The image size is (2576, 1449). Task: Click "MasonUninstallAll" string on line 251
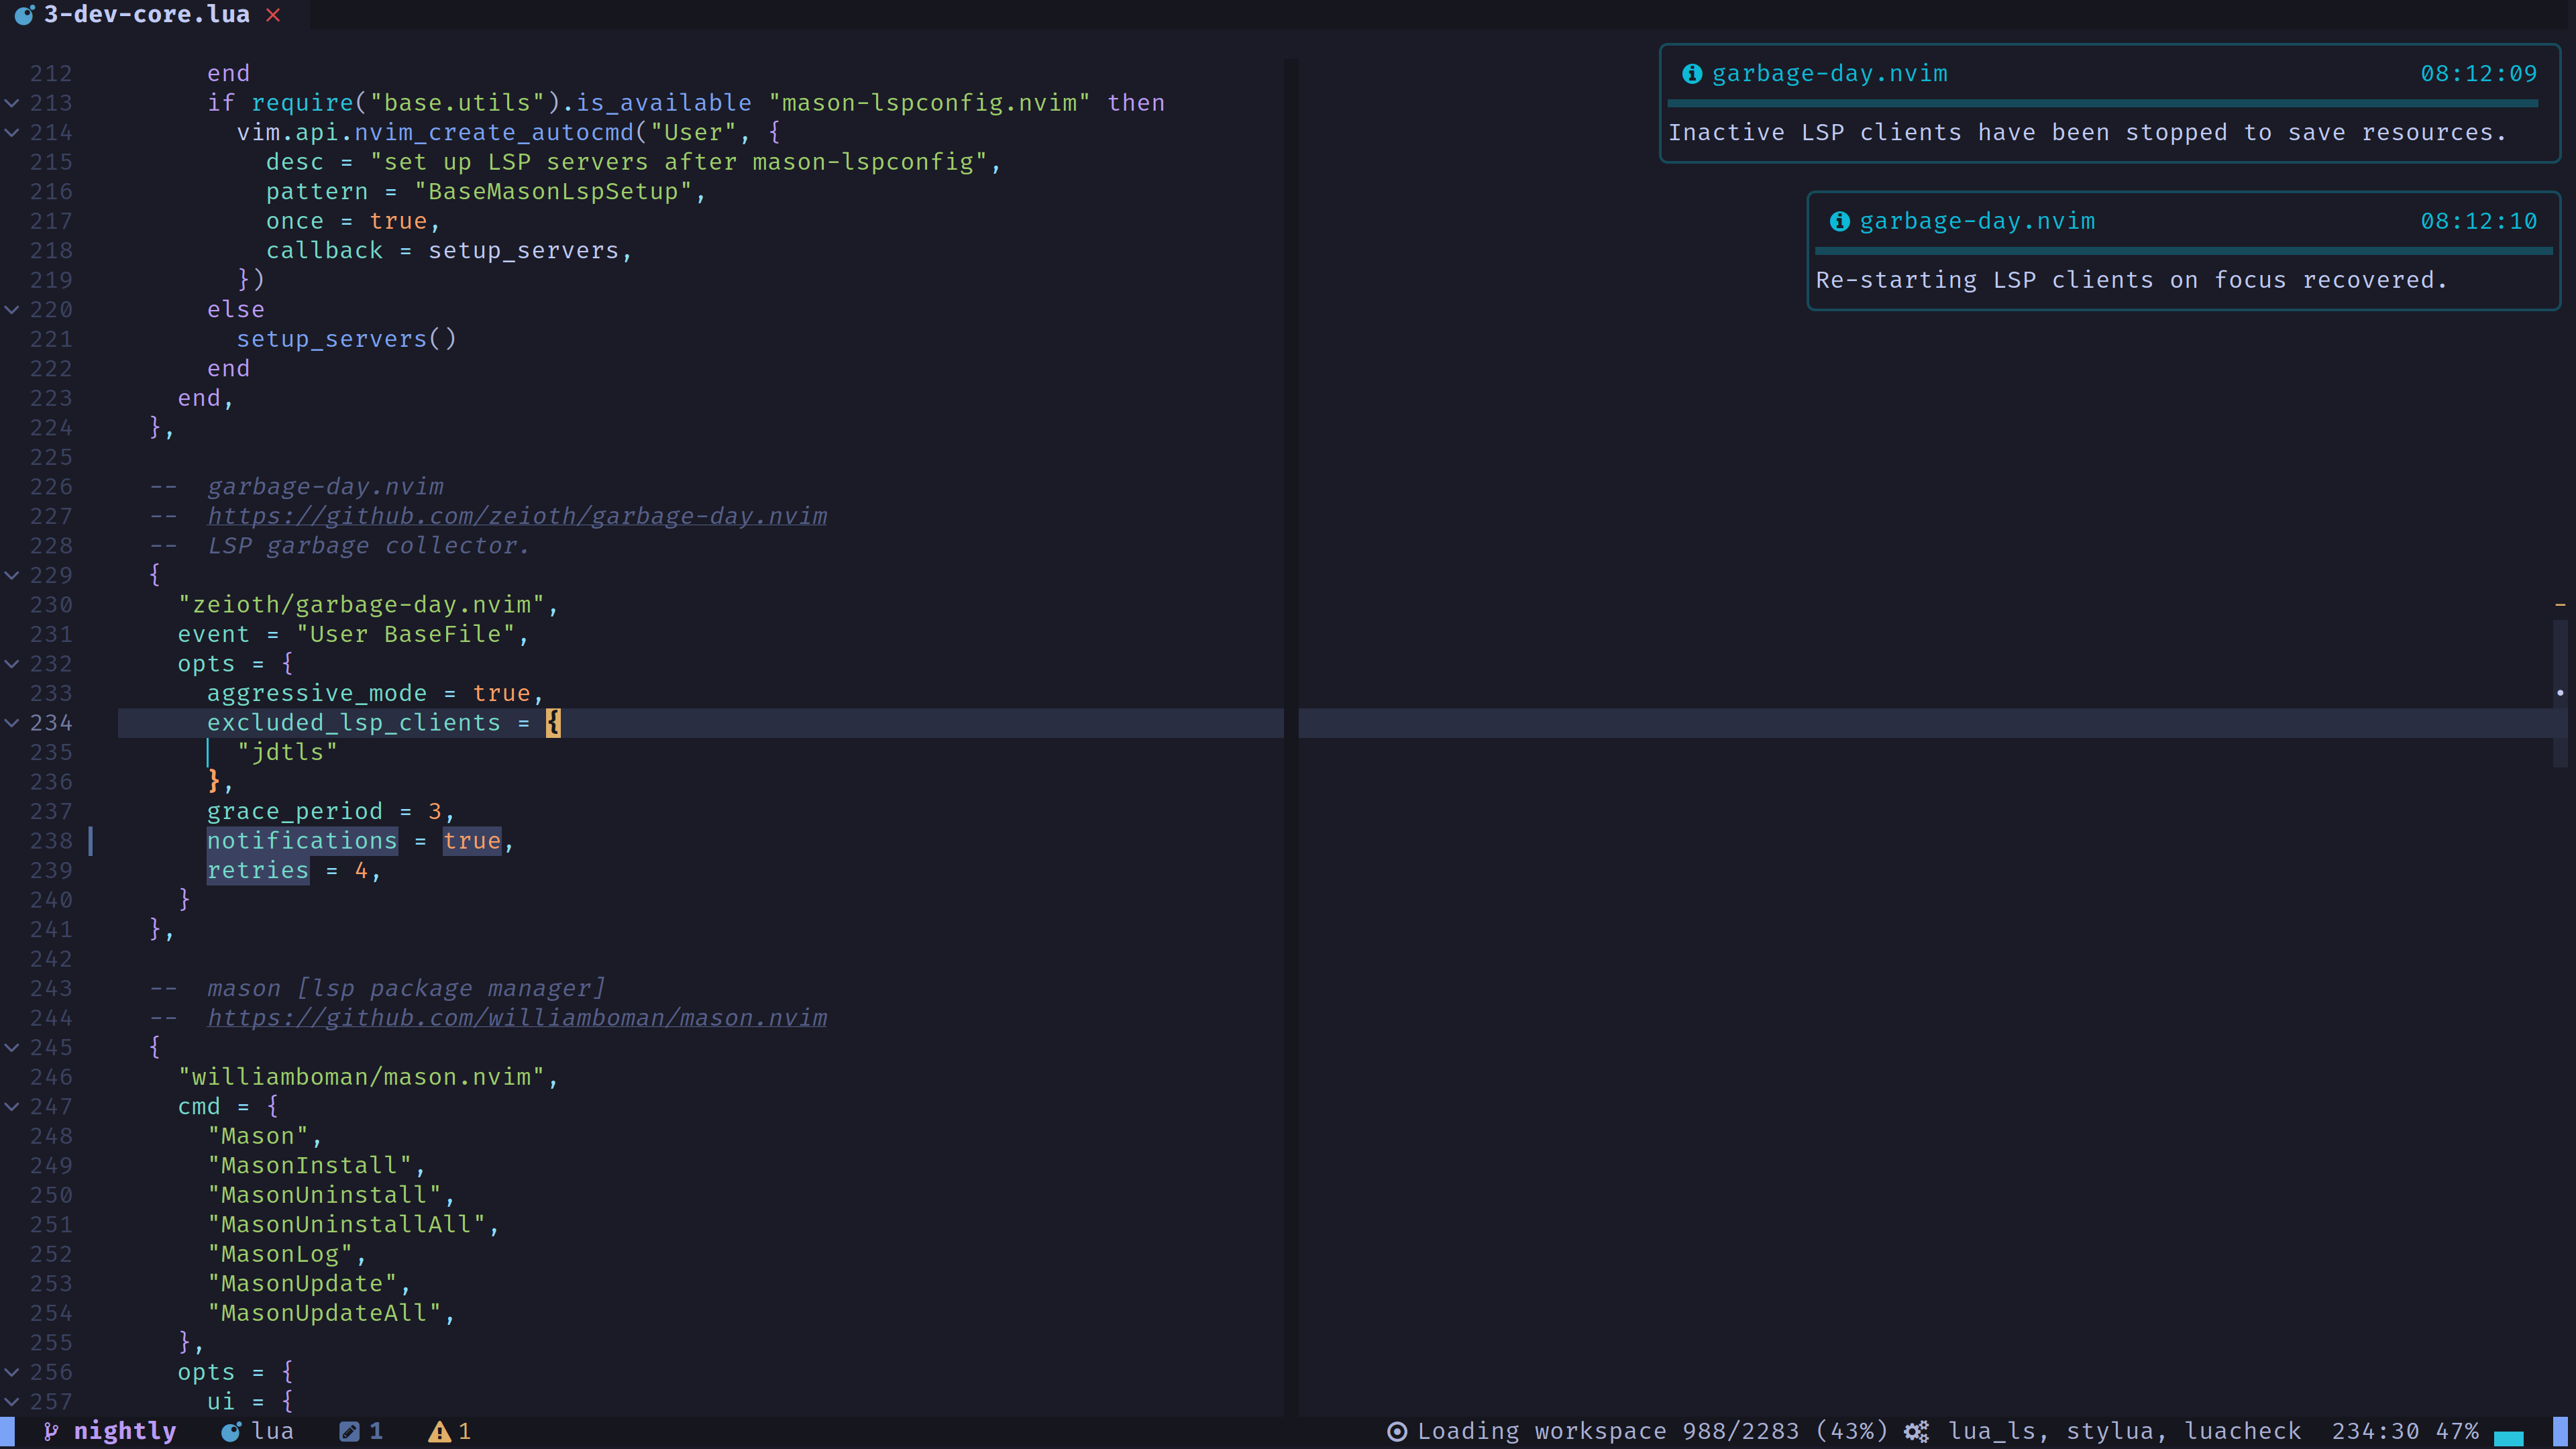point(346,1225)
